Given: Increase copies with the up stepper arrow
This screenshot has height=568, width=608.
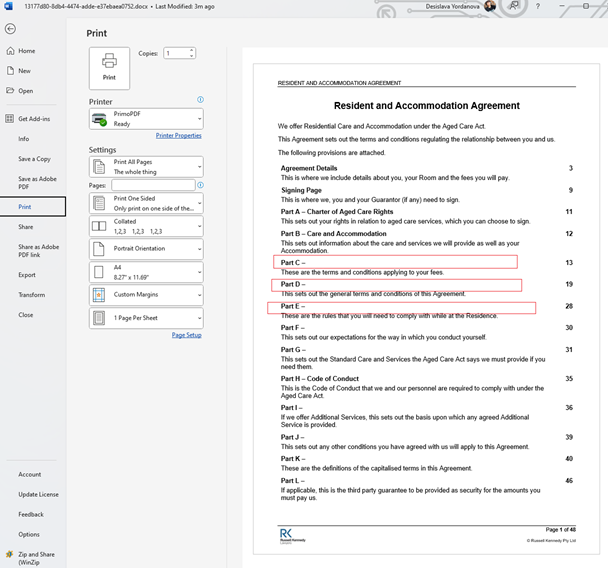Looking at the screenshot, I should tap(192, 50).
